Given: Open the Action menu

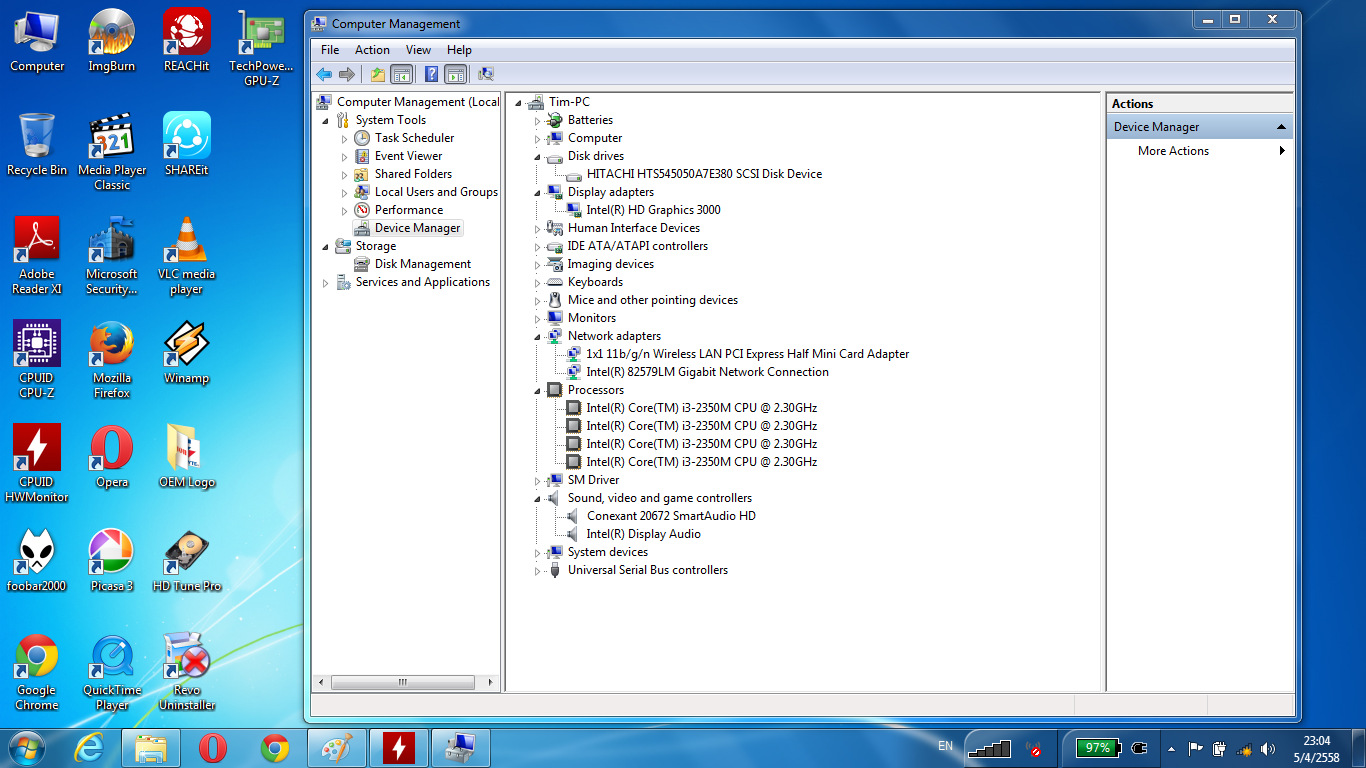Looking at the screenshot, I should pyautogui.click(x=372, y=50).
